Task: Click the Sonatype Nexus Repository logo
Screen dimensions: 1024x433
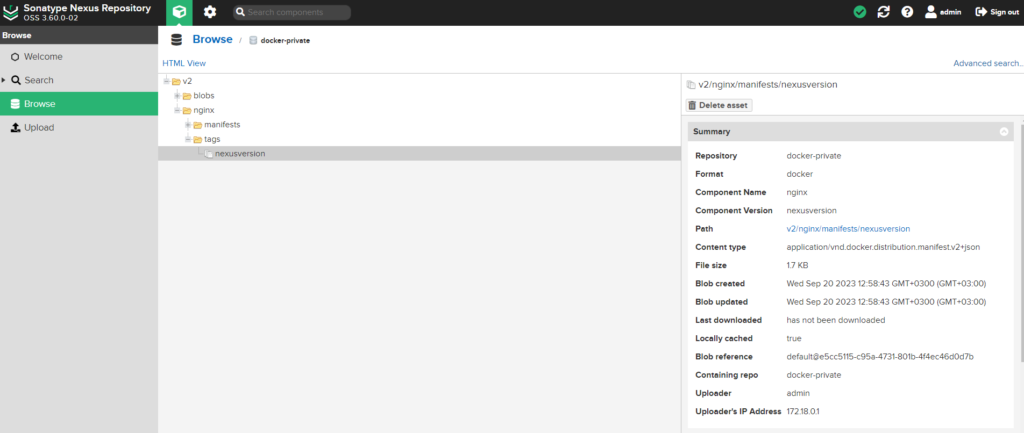Action: coord(12,12)
